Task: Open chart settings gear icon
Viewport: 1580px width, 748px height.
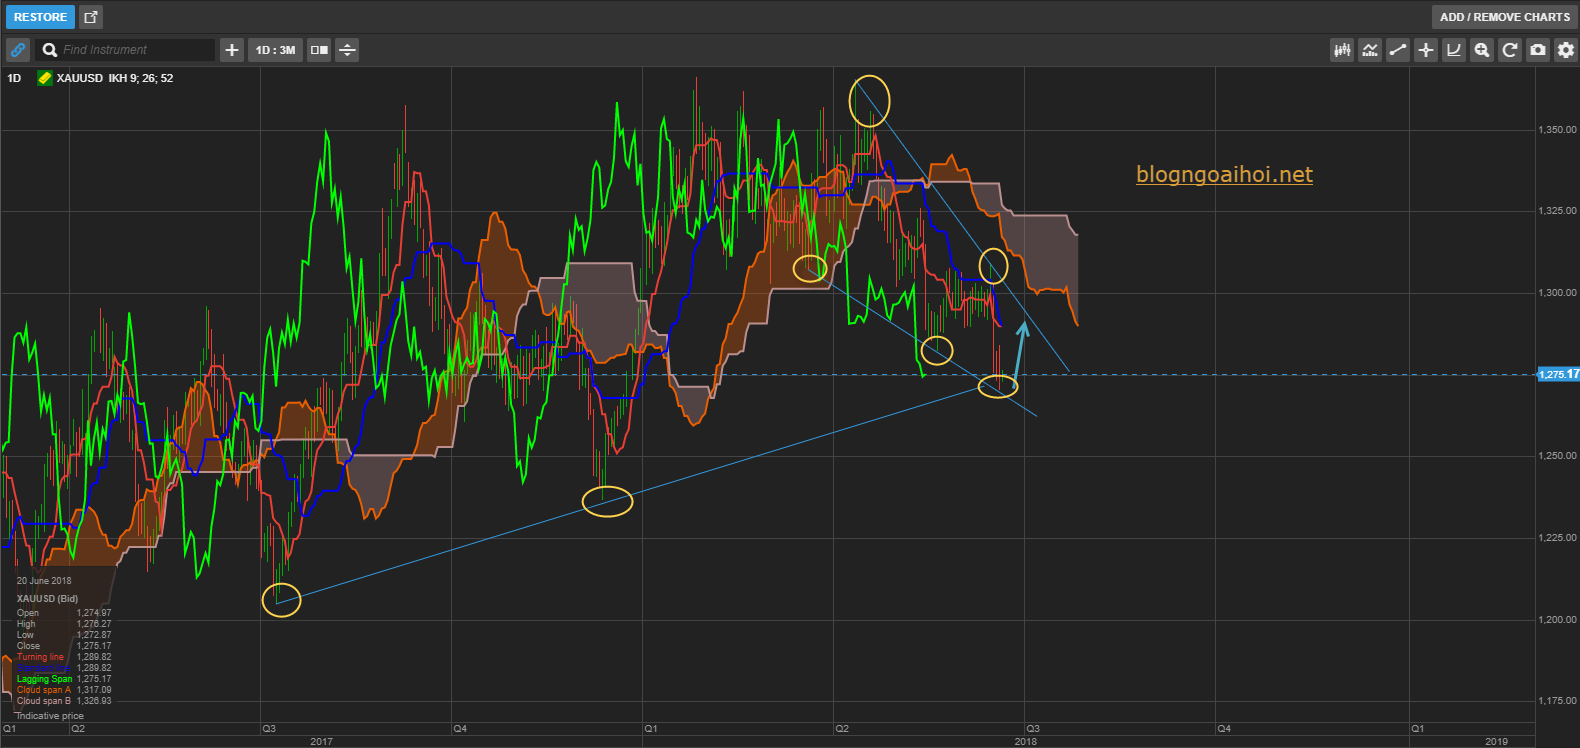Action: tap(1566, 50)
